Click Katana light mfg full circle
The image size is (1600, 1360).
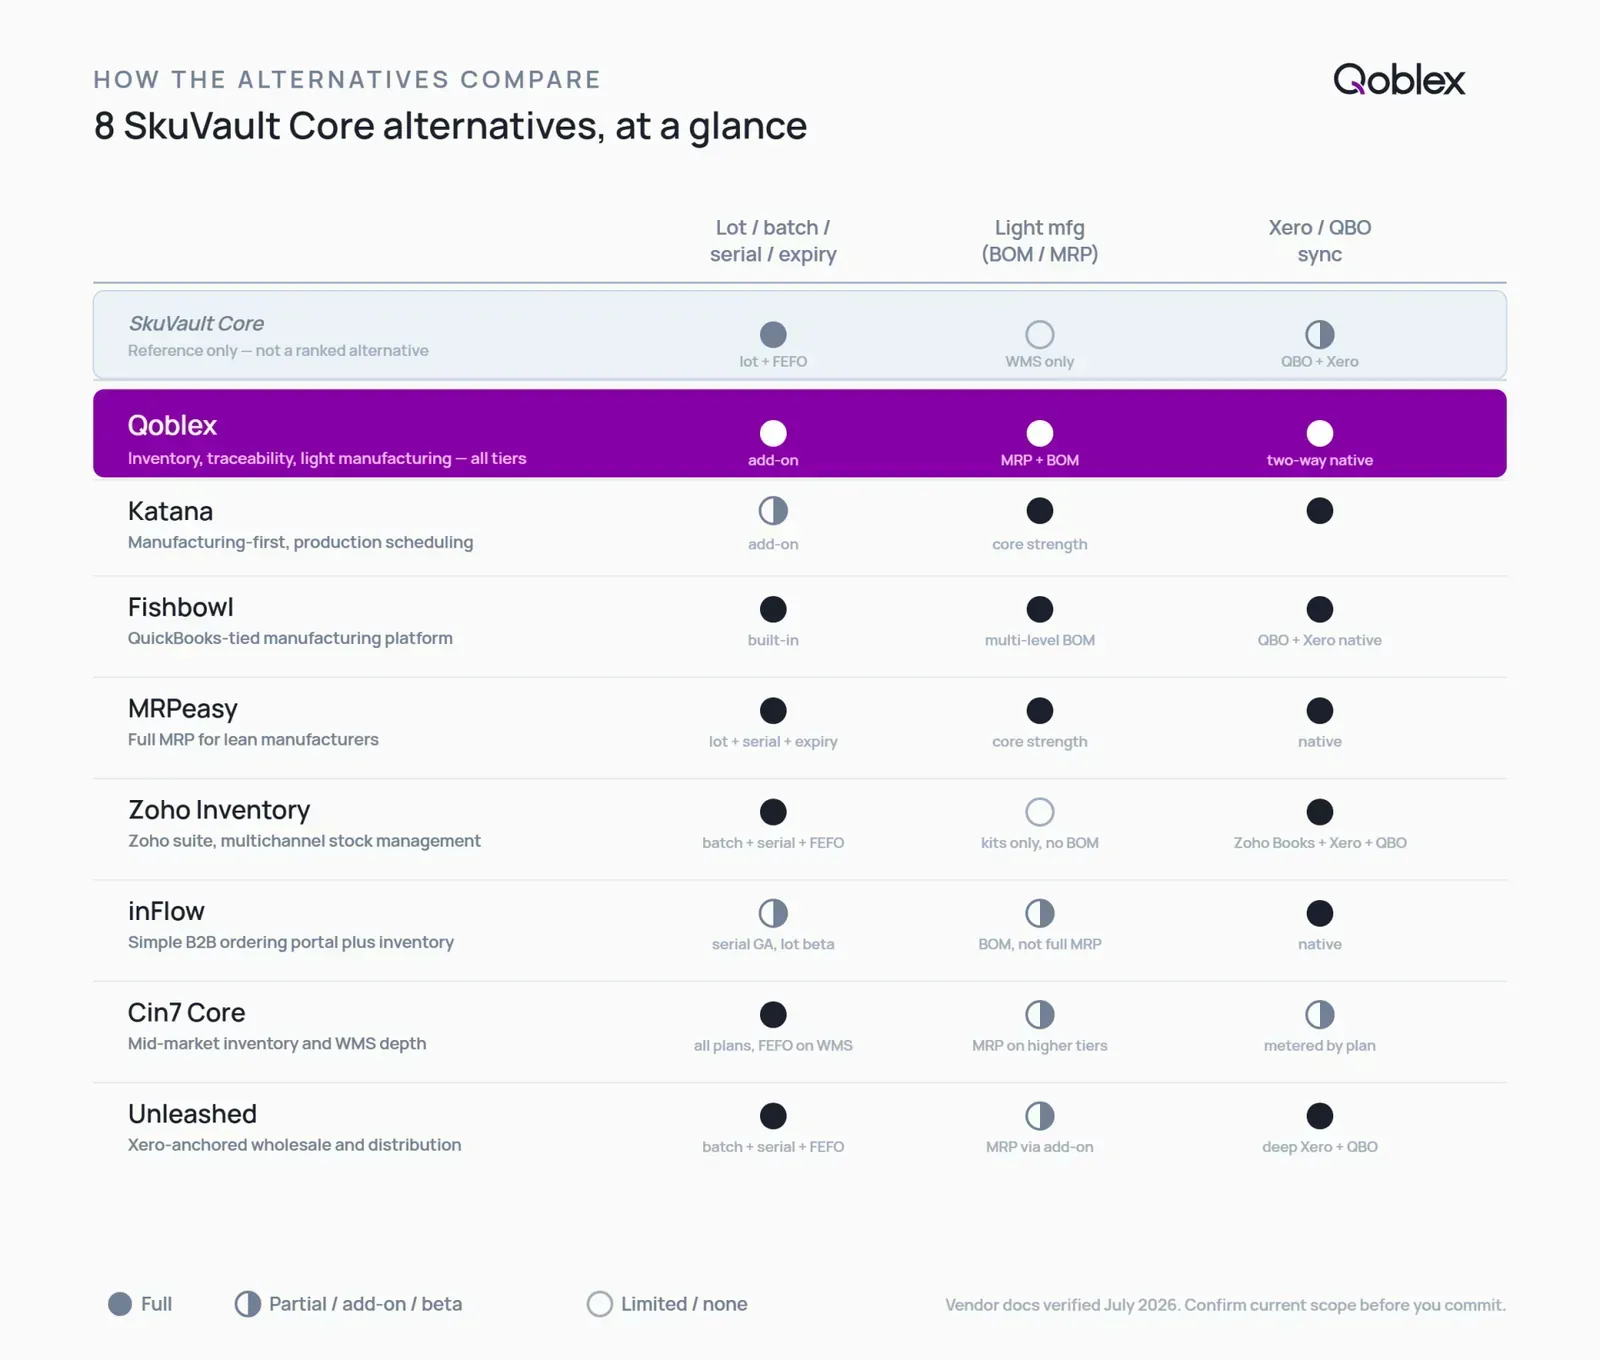tap(1040, 511)
